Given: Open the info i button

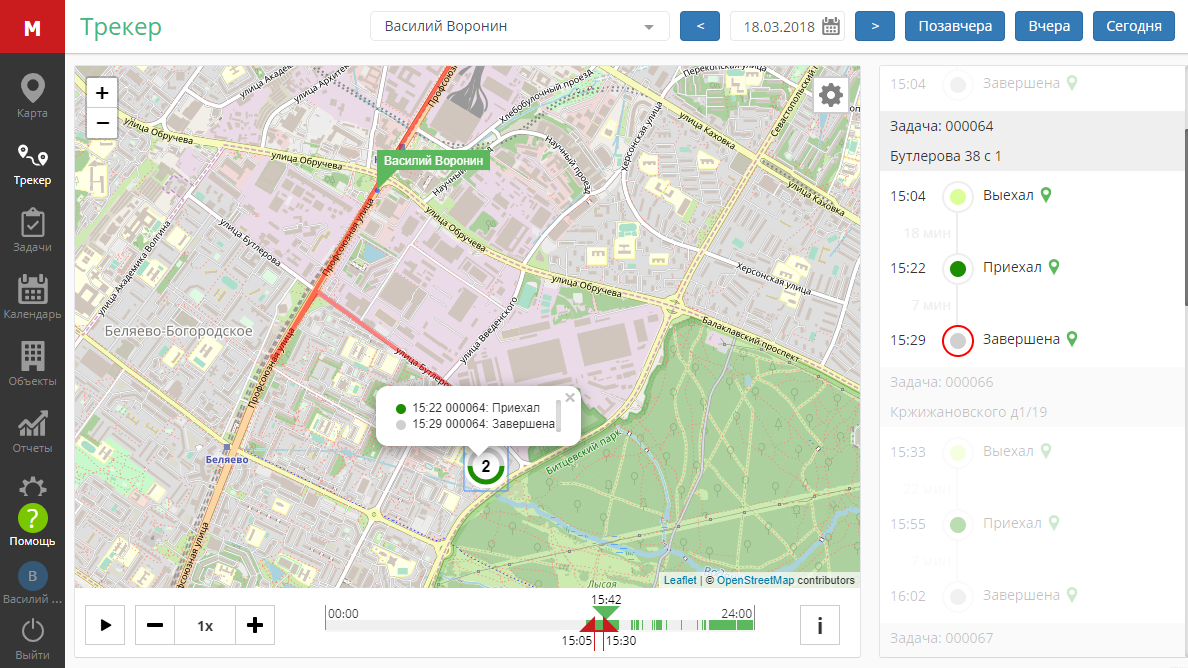Looking at the screenshot, I should (820, 626).
